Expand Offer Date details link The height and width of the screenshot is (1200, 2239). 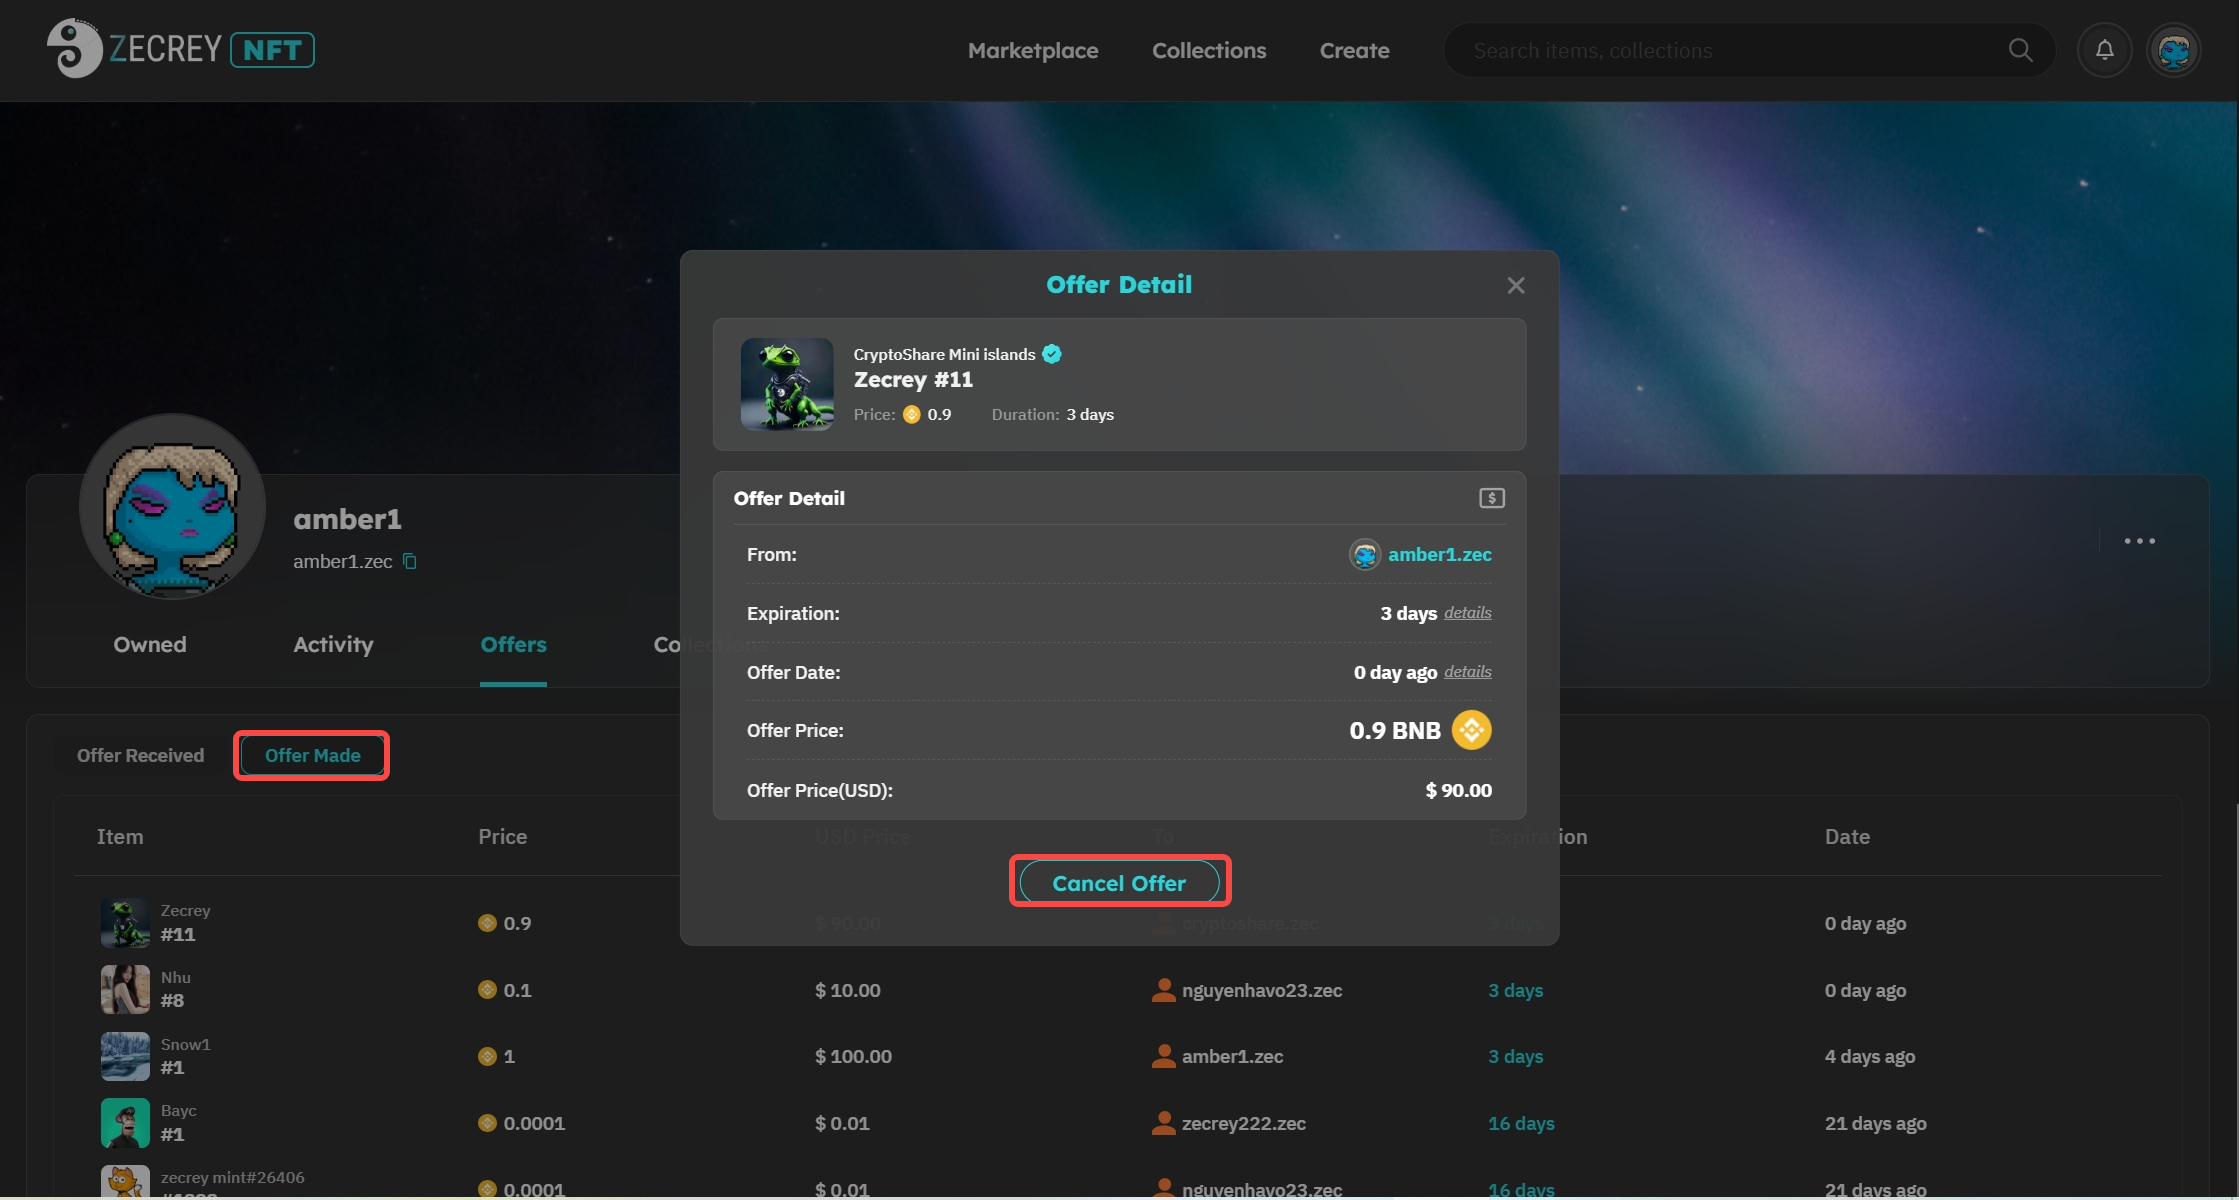click(1467, 672)
